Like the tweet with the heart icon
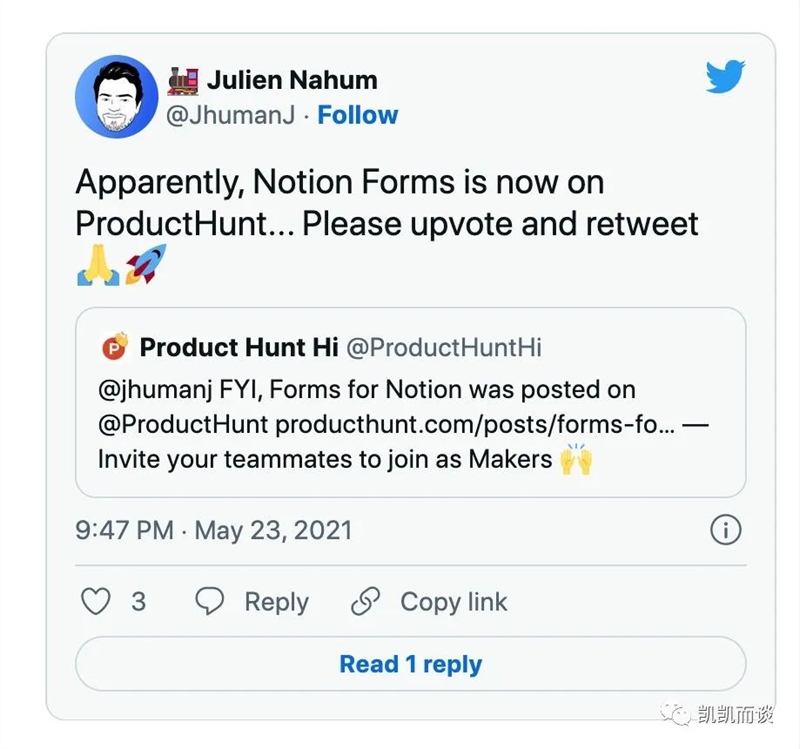Image resolution: width=800 pixels, height=749 pixels. pos(96,601)
